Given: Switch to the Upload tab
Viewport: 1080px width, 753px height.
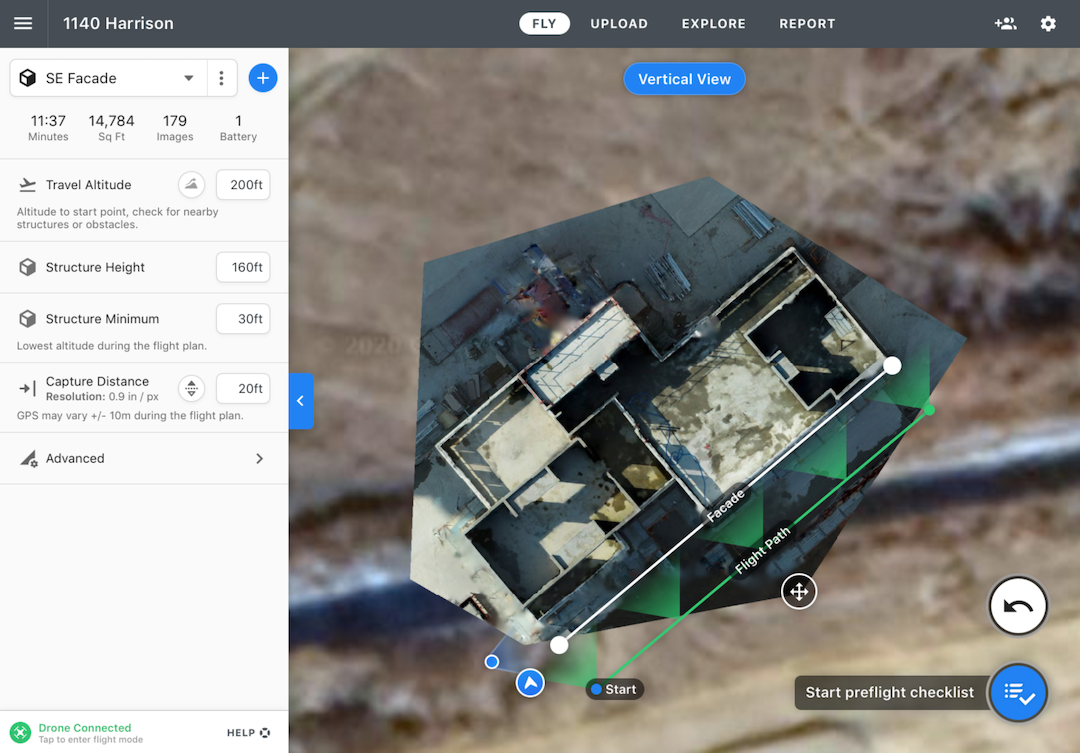Looking at the screenshot, I should tap(619, 23).
